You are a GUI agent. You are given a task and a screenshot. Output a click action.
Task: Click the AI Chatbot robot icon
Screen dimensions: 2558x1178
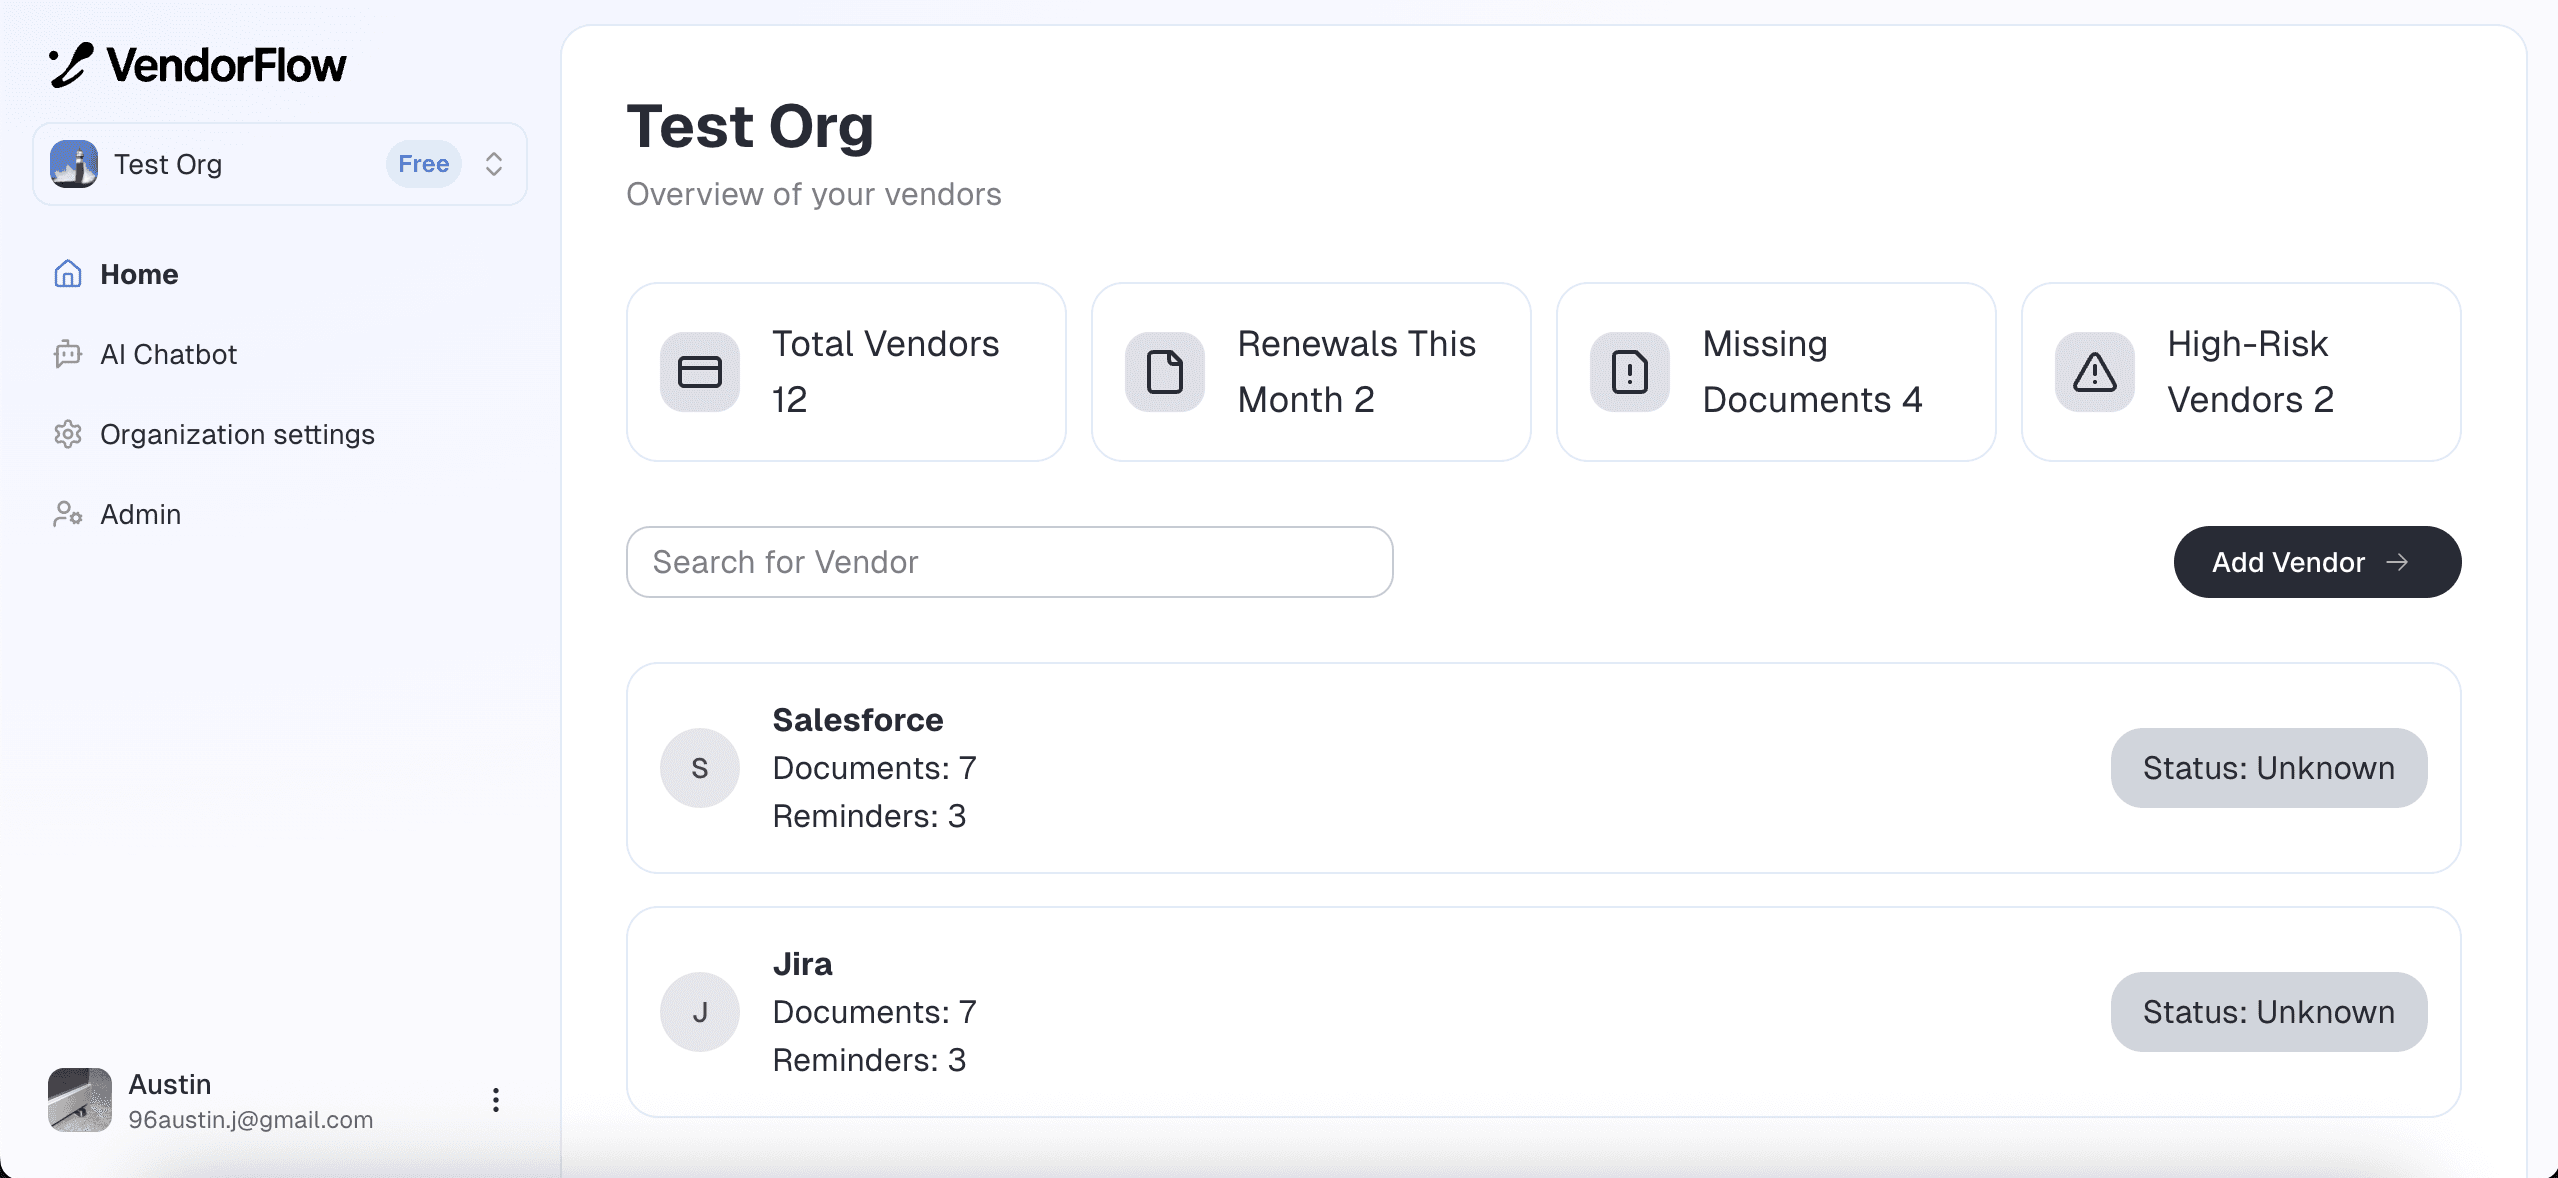[68, 354]
